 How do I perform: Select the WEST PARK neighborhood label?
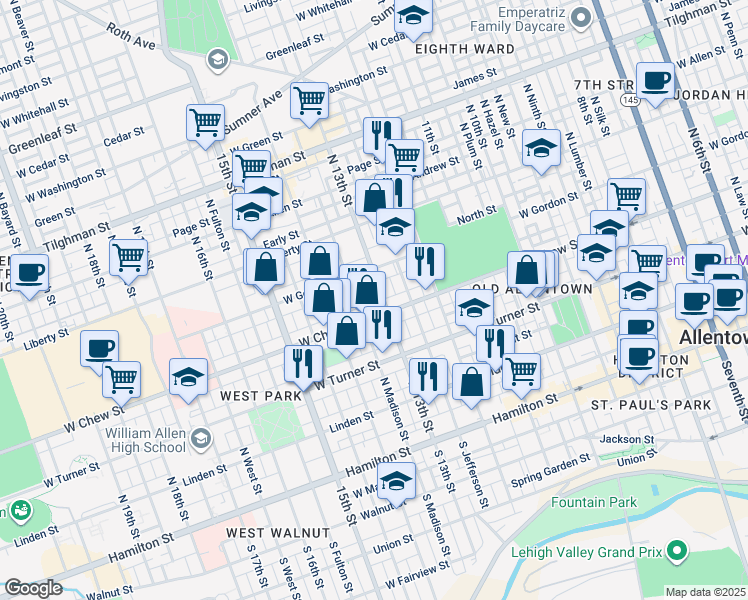point(261,396)
